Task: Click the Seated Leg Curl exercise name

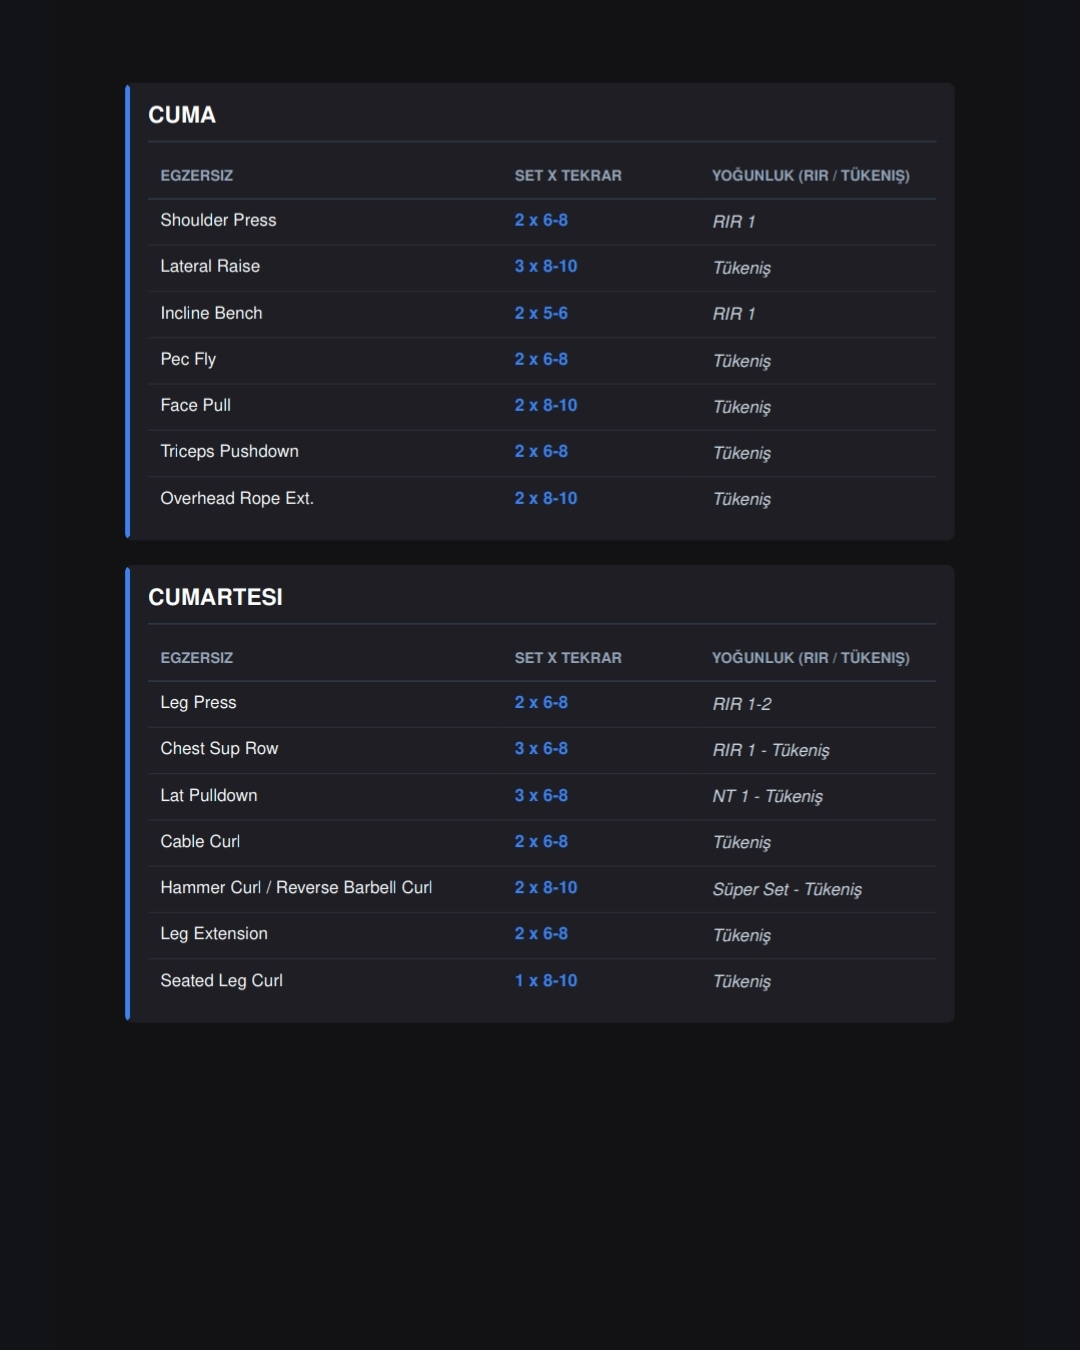Action: pos(221,980)
